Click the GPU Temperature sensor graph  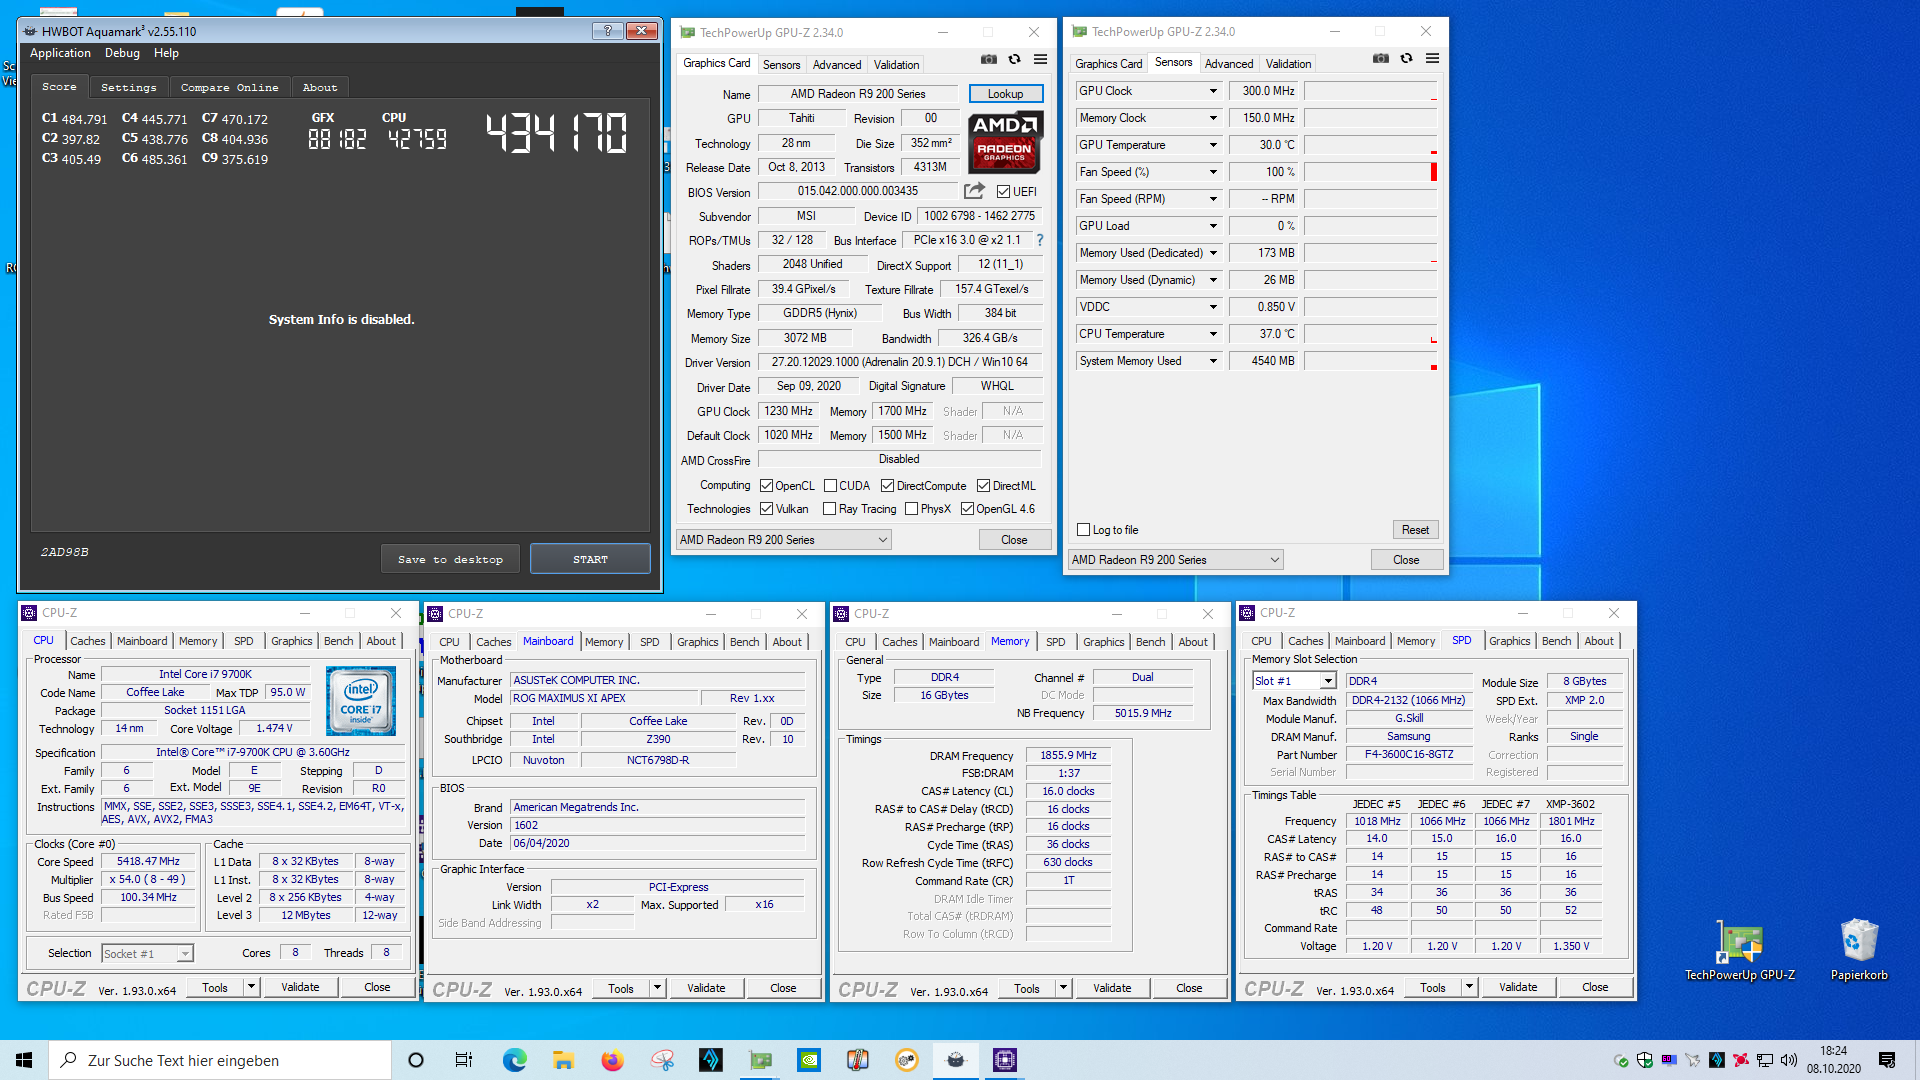coord(1370,145)
